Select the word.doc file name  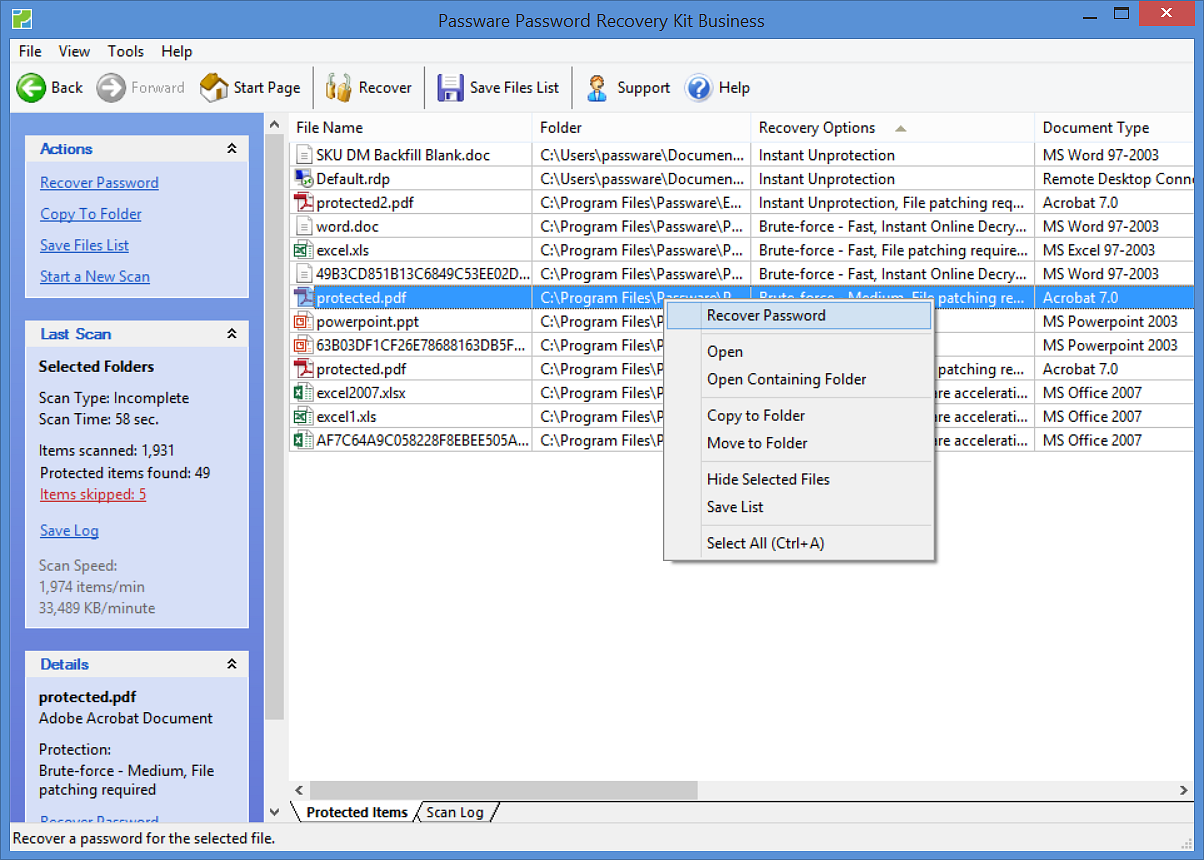[347, 227]
